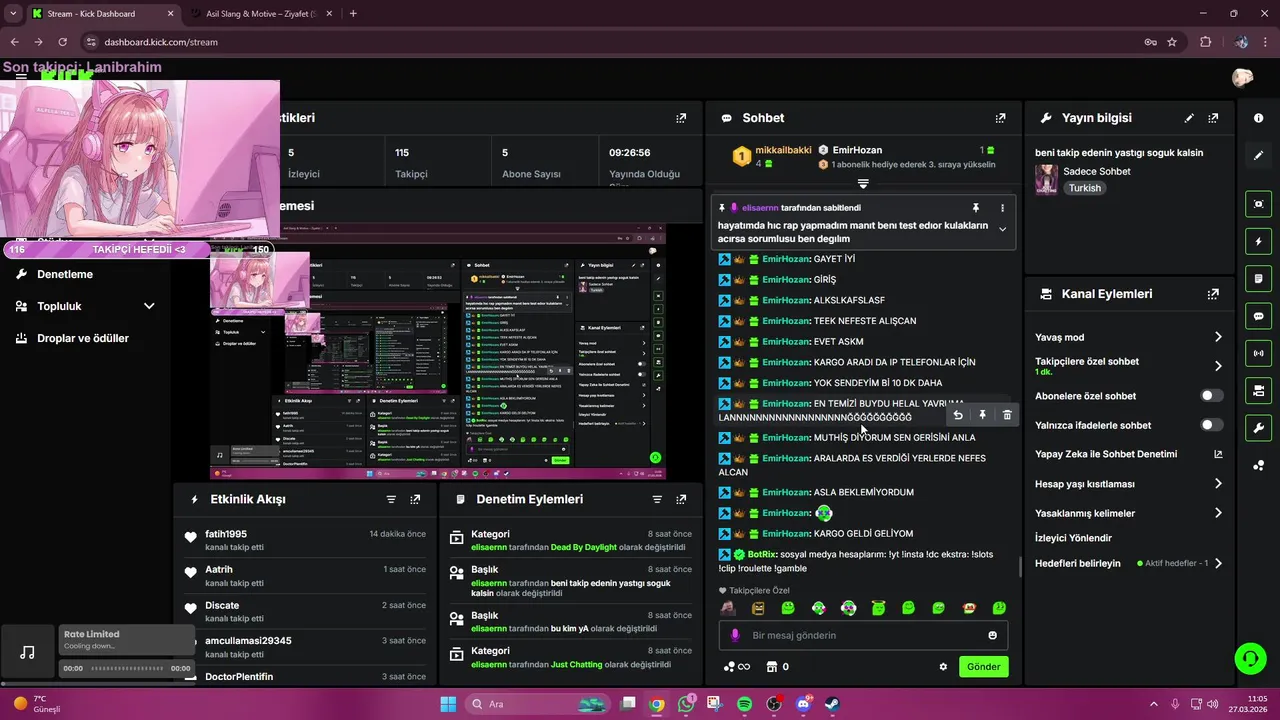
Task: Pop out the Yayın bilgisi panel
Action: (x=1213, y=118)
